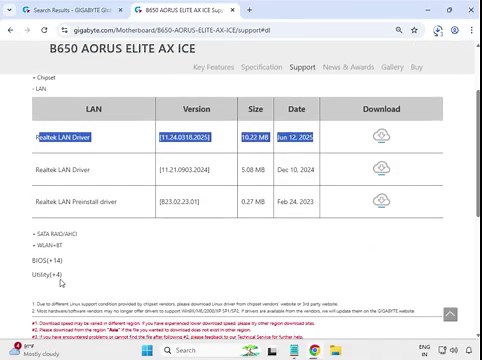The width and height of the screenshot is (482, 360).
Task: Launch Chrome from the taskbar
Action: (x=315, y=350)
